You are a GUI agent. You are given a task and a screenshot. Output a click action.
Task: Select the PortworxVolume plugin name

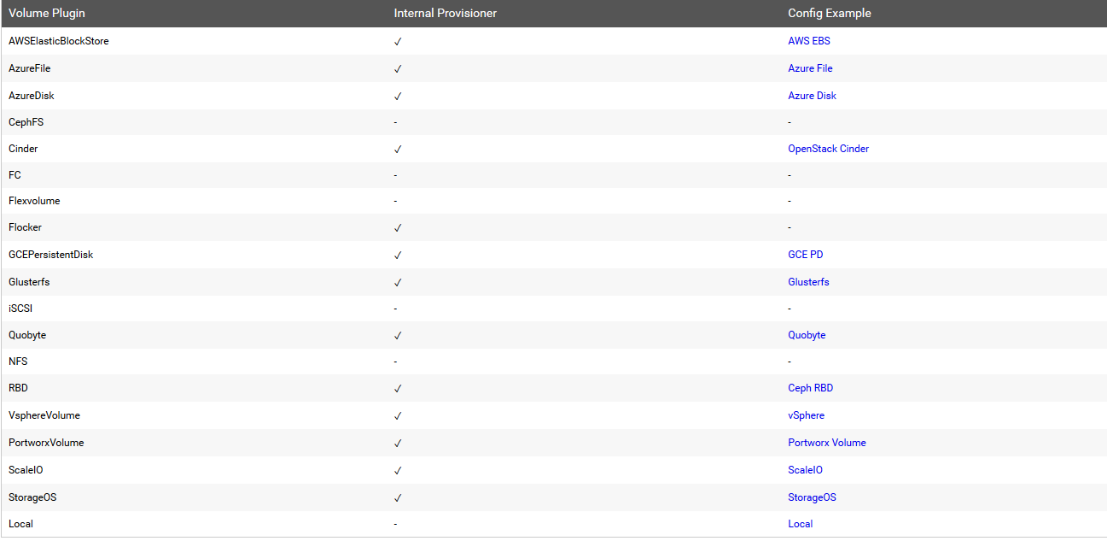[x=47, y=442]
